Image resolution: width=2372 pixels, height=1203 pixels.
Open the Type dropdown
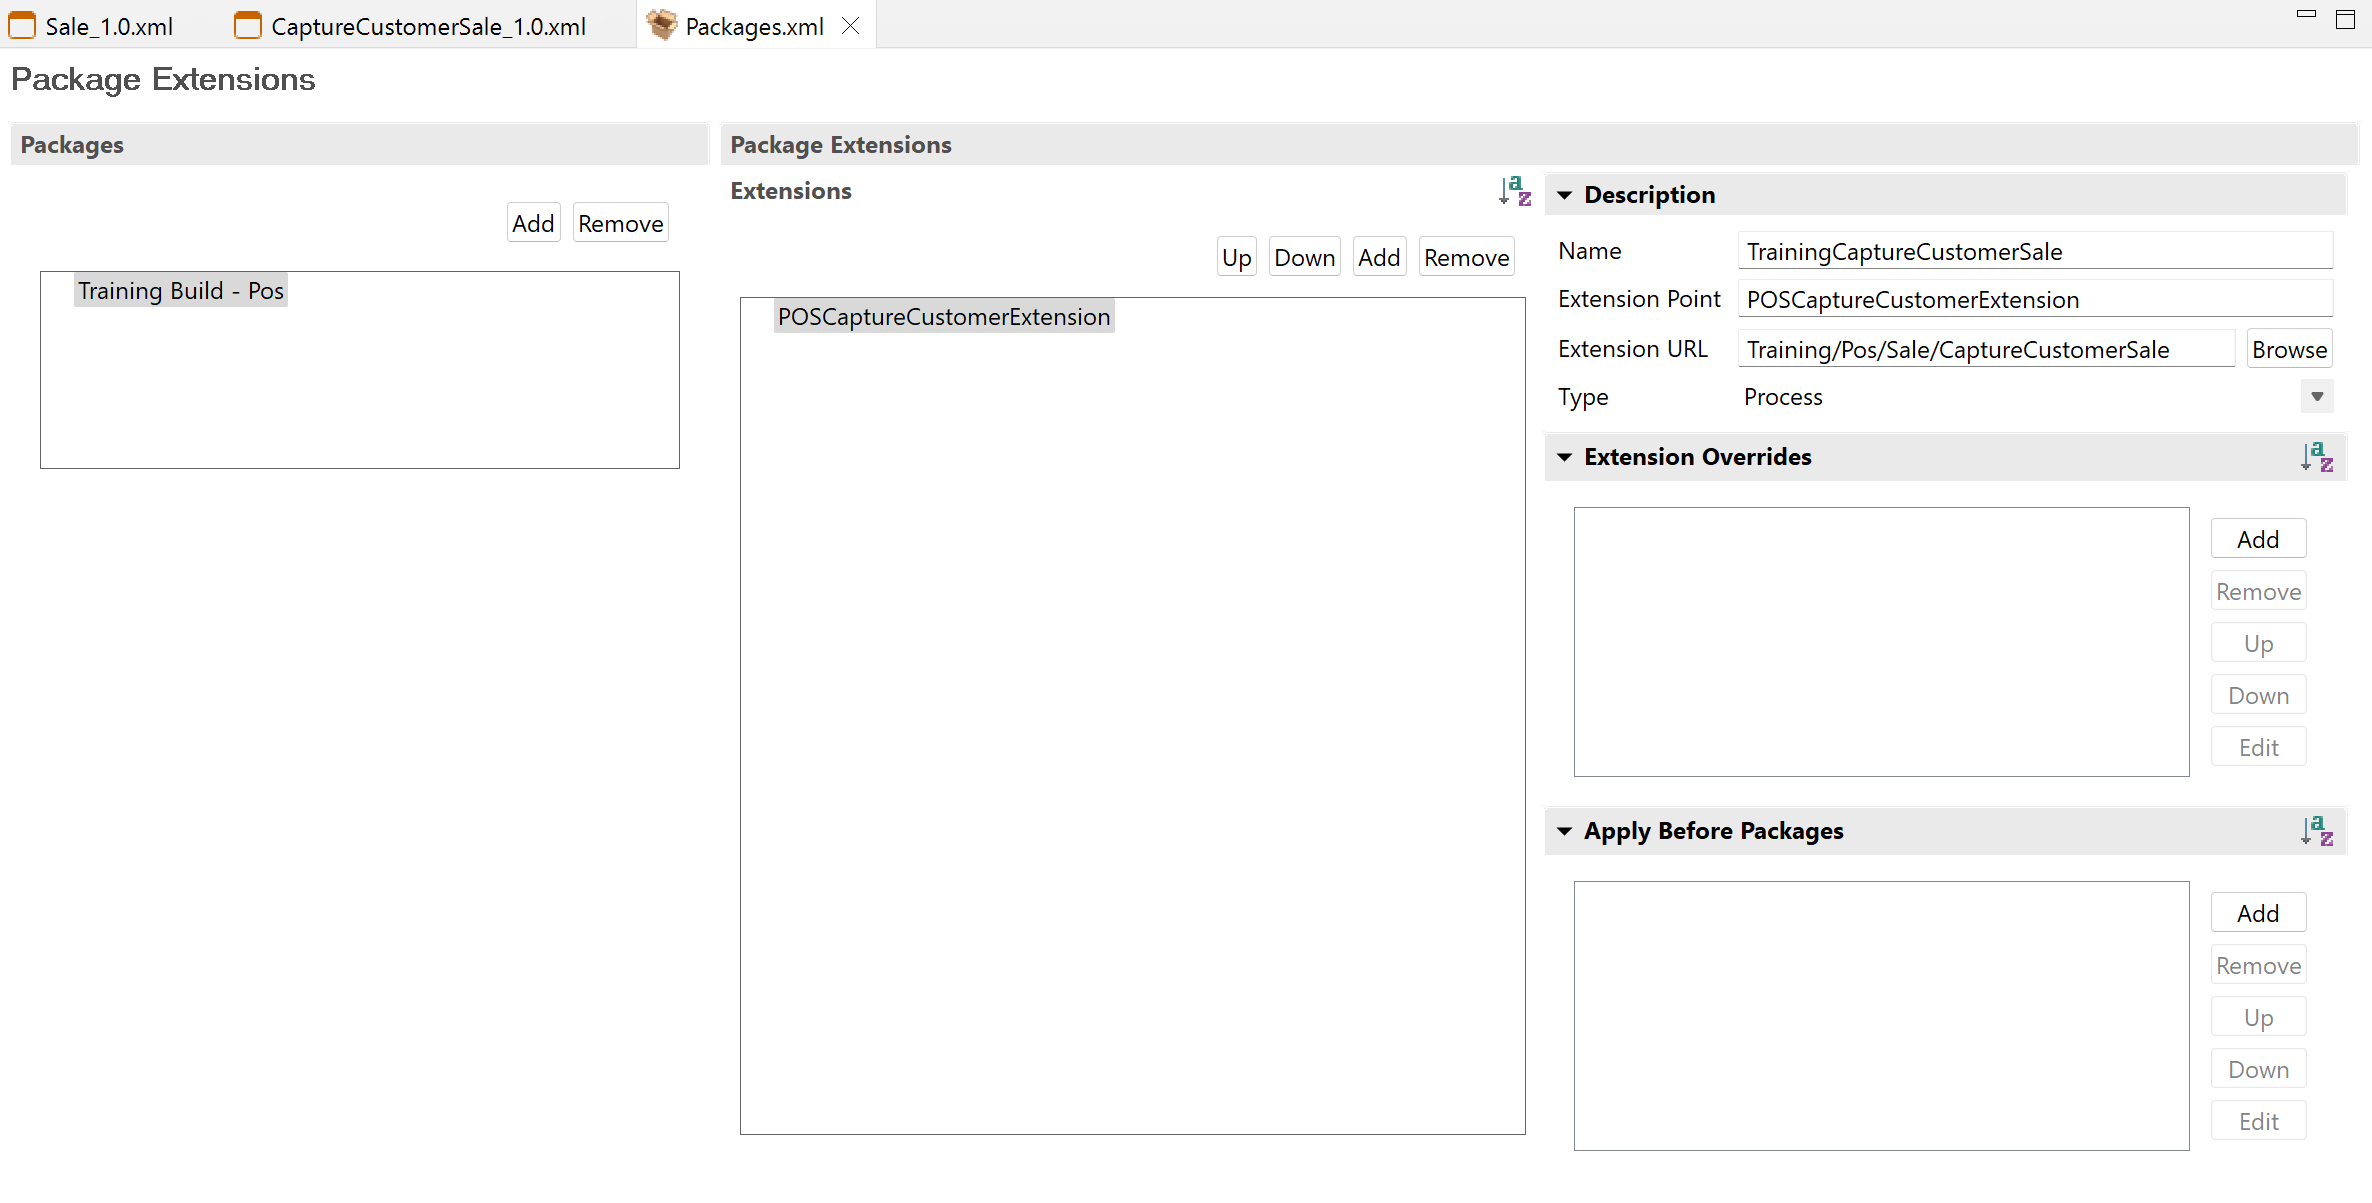pyautogui.click(x=2316, y=397)
